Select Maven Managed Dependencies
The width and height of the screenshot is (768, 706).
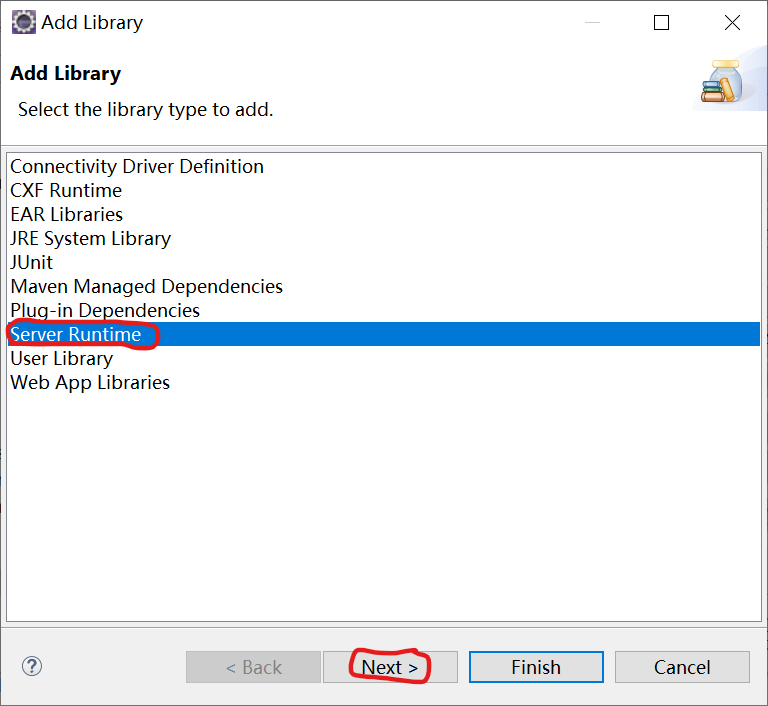pos(146,287)
